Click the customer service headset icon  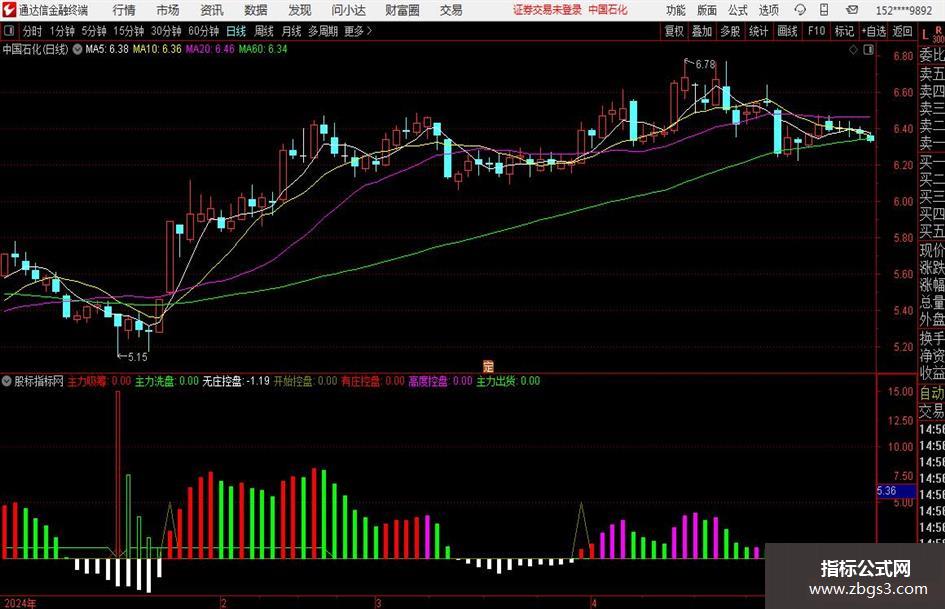tap(800, 10)
